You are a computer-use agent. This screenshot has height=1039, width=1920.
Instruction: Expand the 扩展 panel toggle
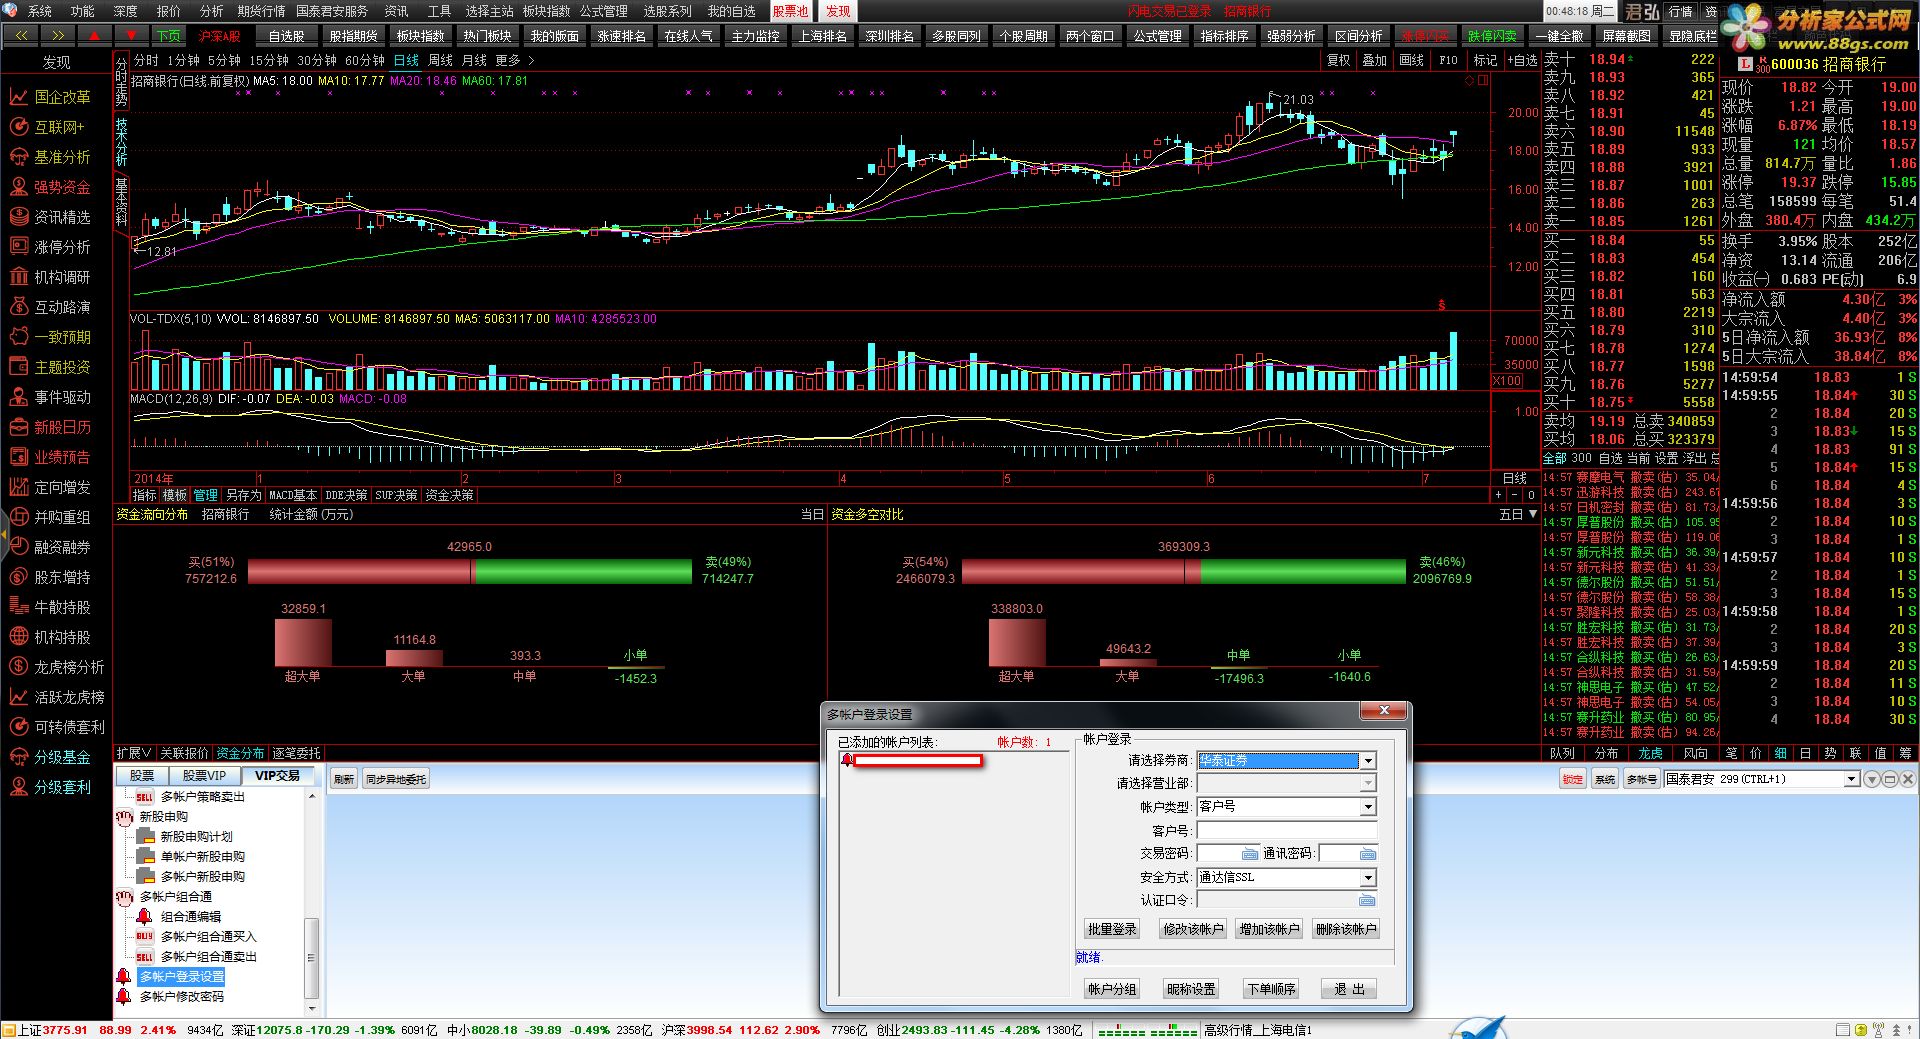pyautogui.click(x=133, y=753)
